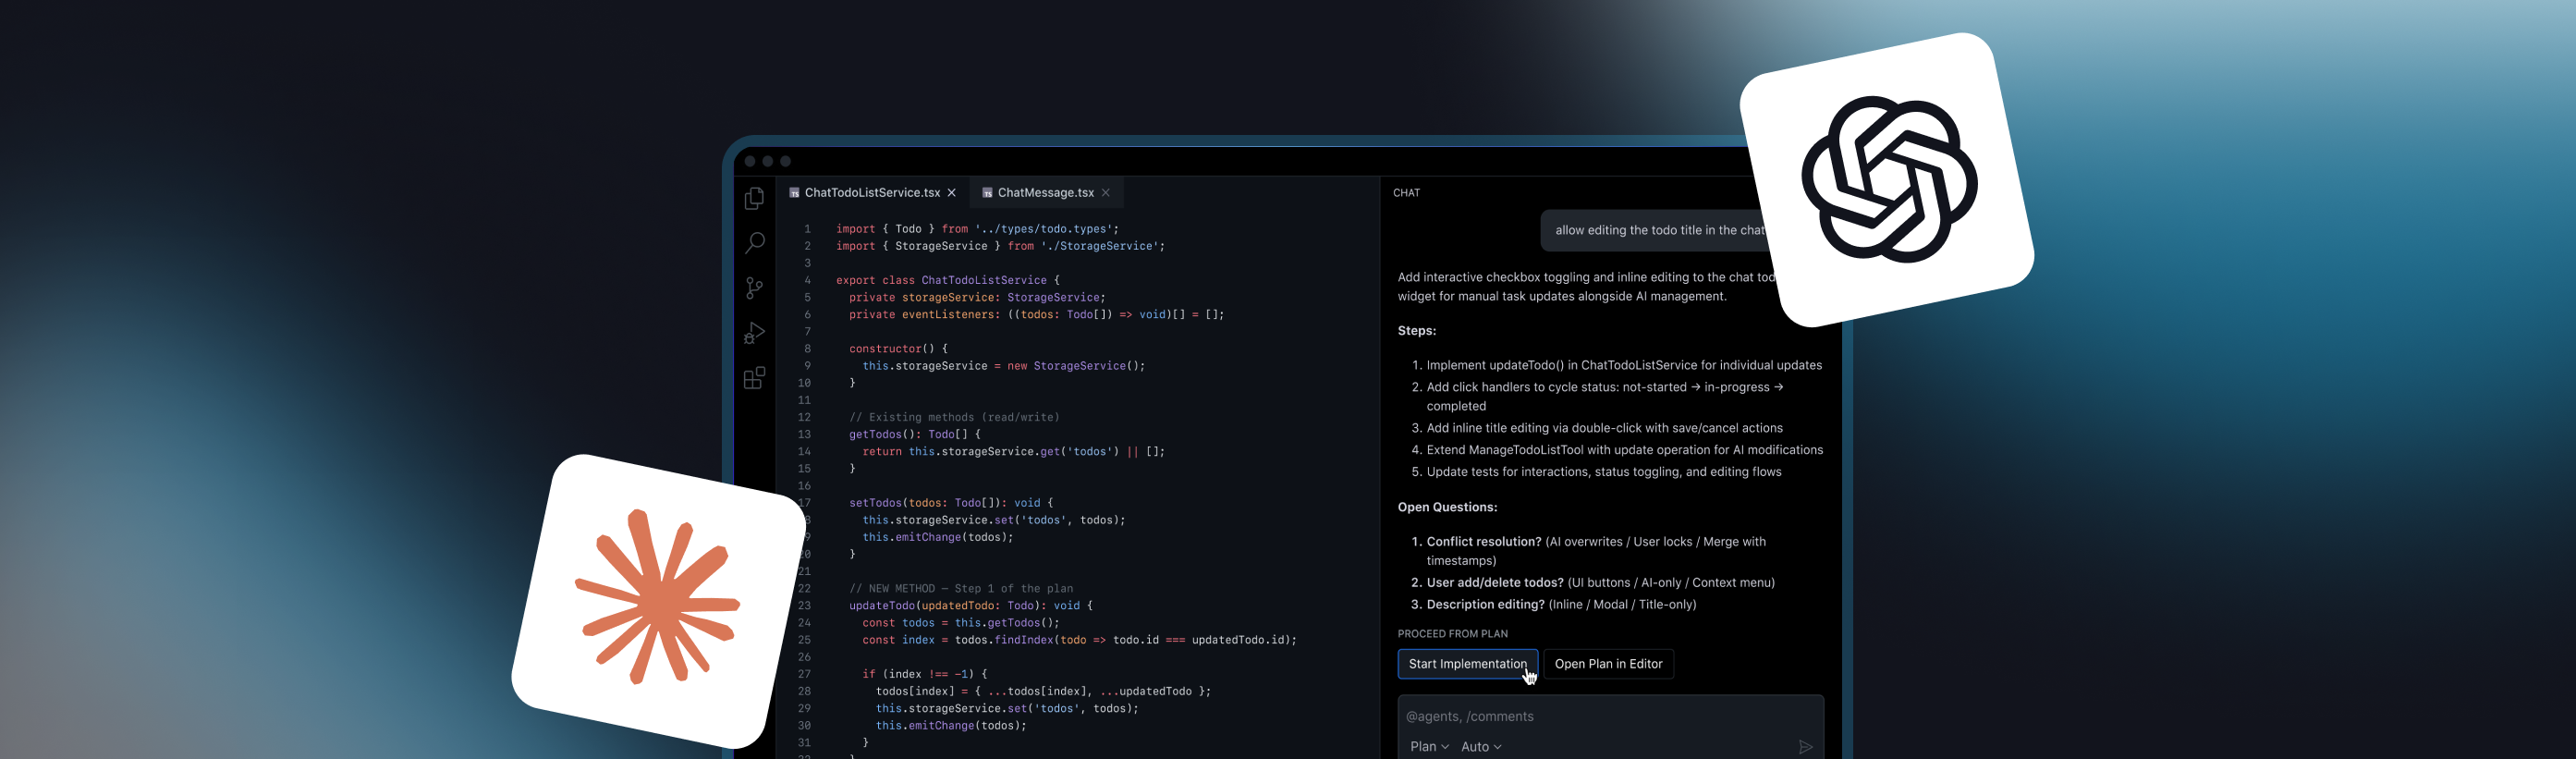Click code line 'export class ChatTodoListService {'
Screen dimensions: 2576x759
click(x=947, y=280)
